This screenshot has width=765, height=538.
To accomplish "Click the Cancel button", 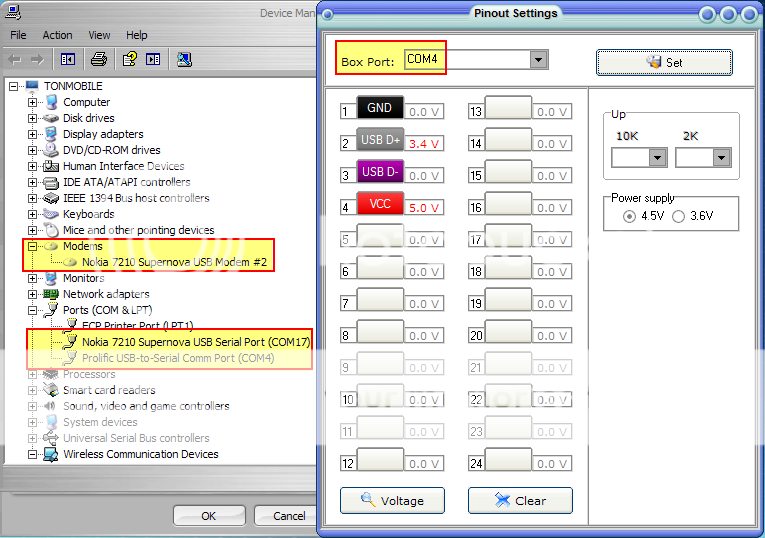I will (x=288, y=516).
